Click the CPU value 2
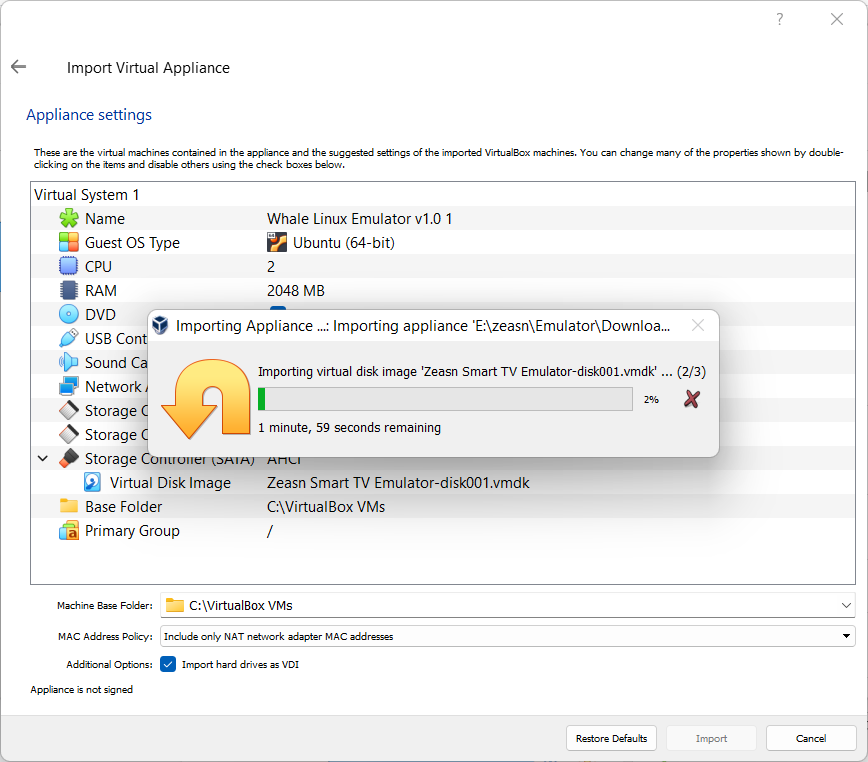 [271, 267]
